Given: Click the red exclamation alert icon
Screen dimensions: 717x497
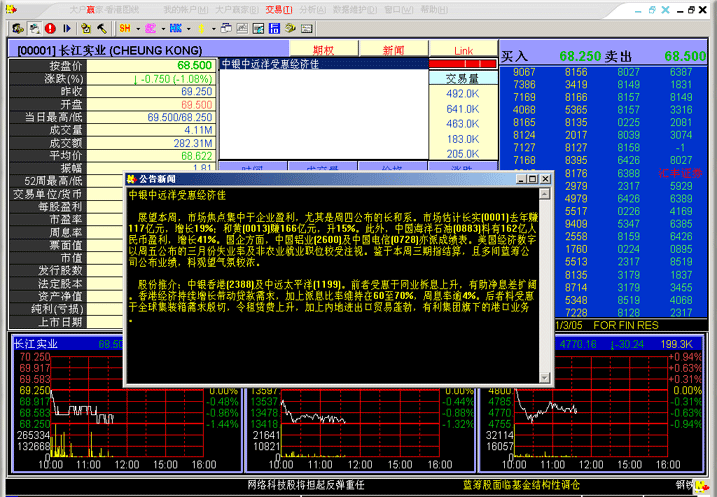Looking at the screenshot, I should 50,28.
